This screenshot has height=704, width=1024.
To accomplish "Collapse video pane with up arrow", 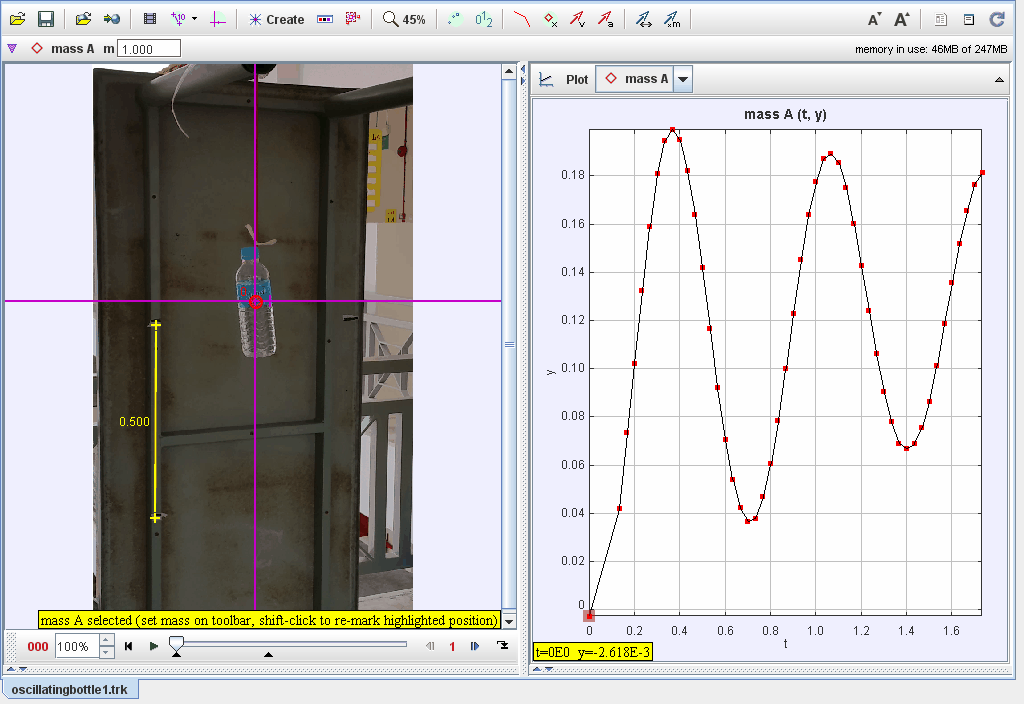I will point(11,669).
